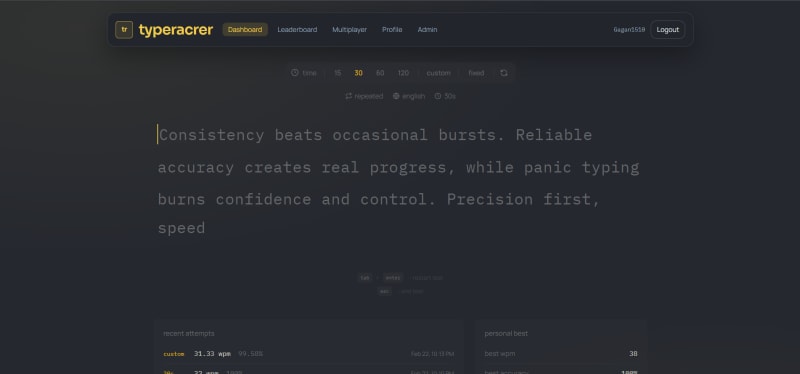Screen dimensions: 800x374
Task: Toggle the fixed text option
Action: tap(476, 73)
